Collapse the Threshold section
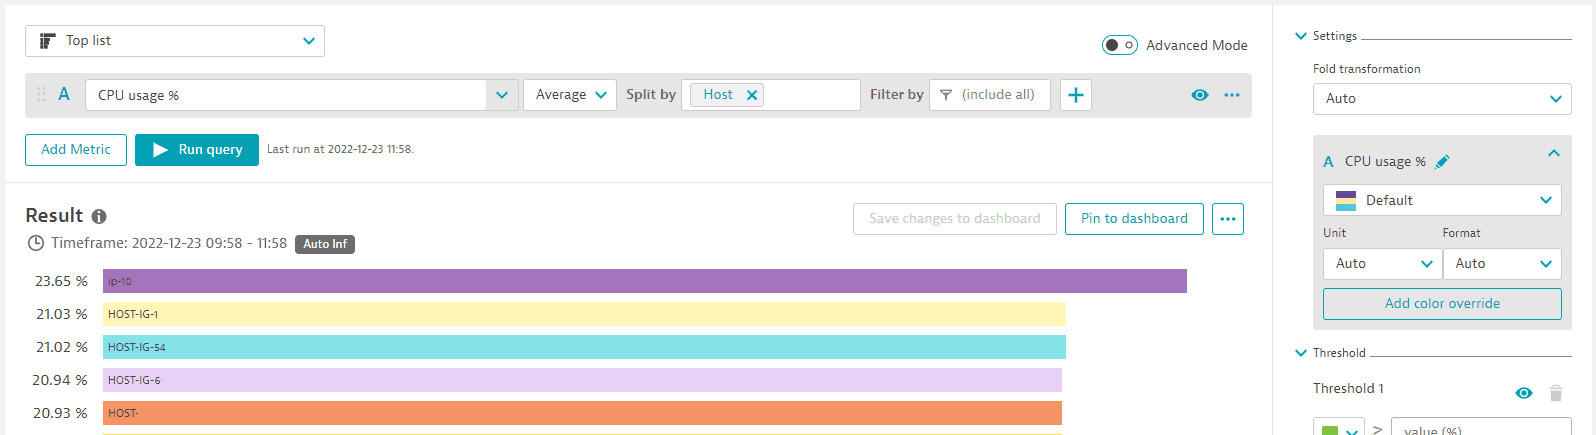The image size is (1596, 435). tap(1301, 353)
